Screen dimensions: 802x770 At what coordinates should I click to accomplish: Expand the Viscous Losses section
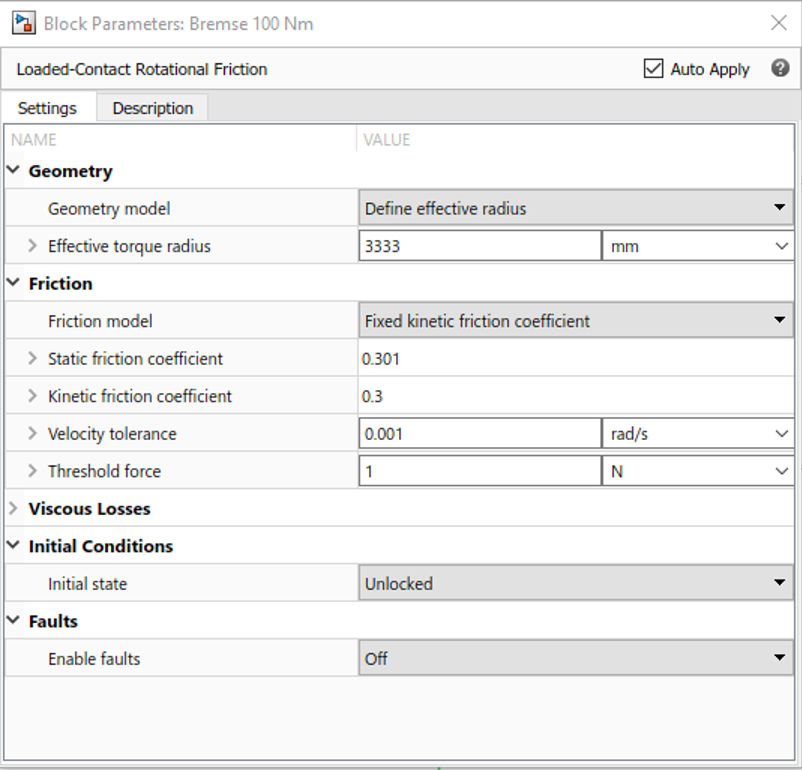point(13,509)
